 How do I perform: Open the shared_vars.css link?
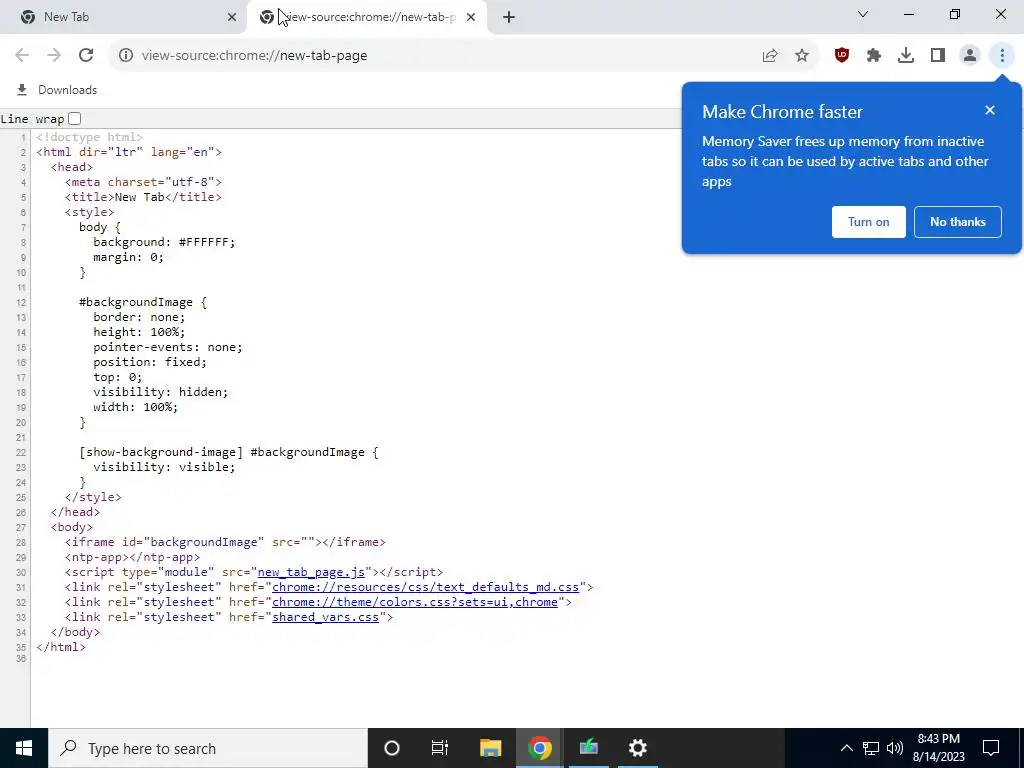coord(325,617)
